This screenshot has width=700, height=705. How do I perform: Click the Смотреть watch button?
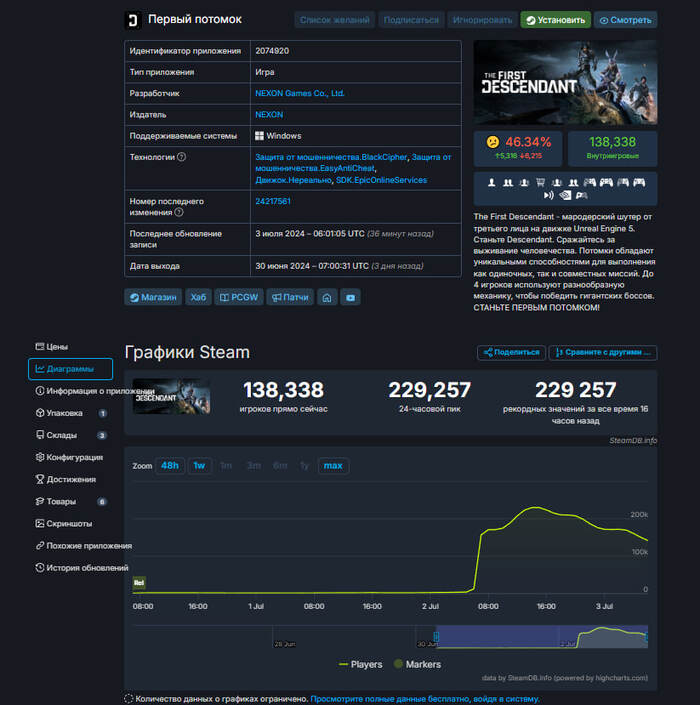pyautogui.click(x=625, y=20)
